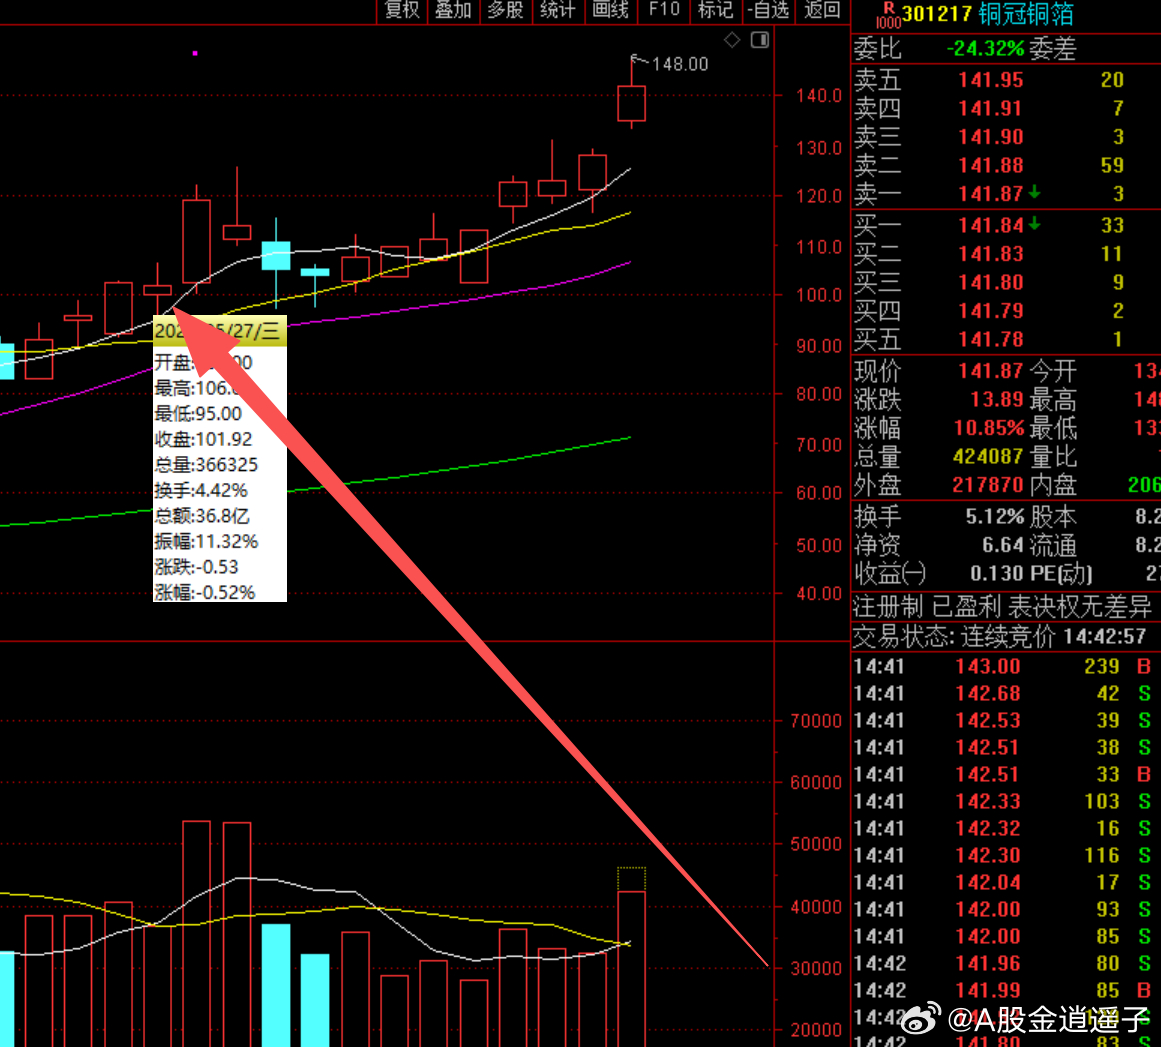
Task: Select 买二 price 141.83
Action: click(x=991, y=254)
